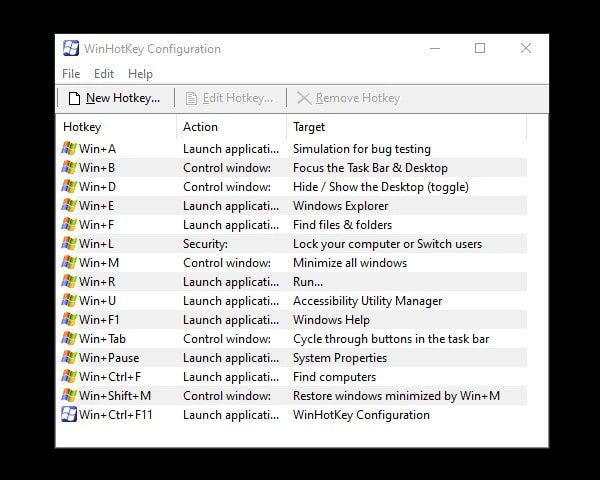This screenshot has width=600, height=480.
Task: Maximize the WinHotKey Configuration window
Action: tap(480, 48)
